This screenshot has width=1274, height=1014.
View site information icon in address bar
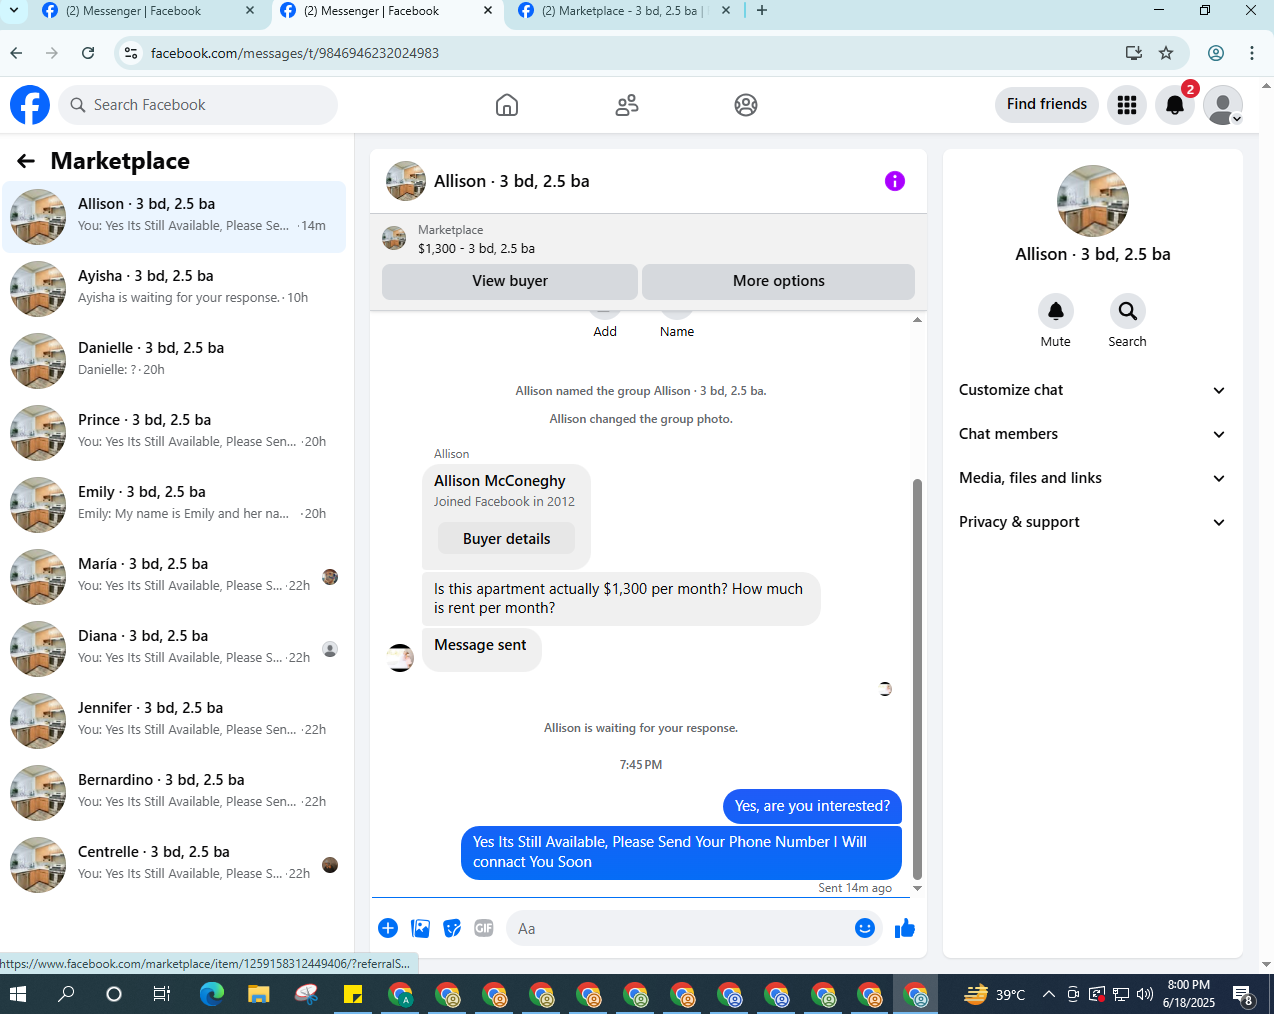point(131,53)
